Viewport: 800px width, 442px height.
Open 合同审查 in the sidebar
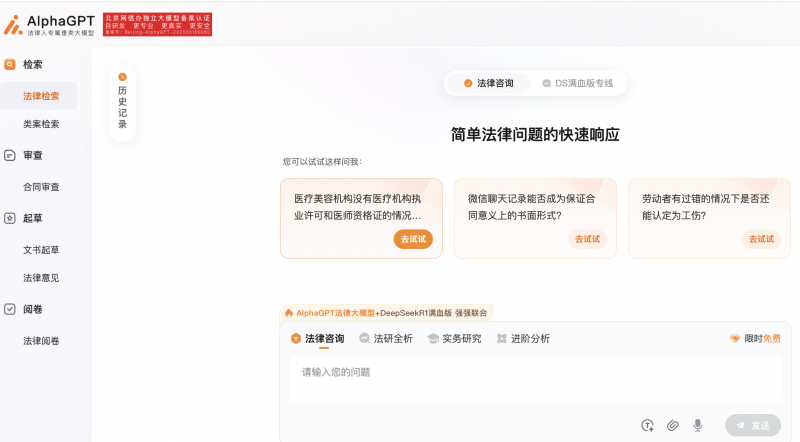click(41, 187)
